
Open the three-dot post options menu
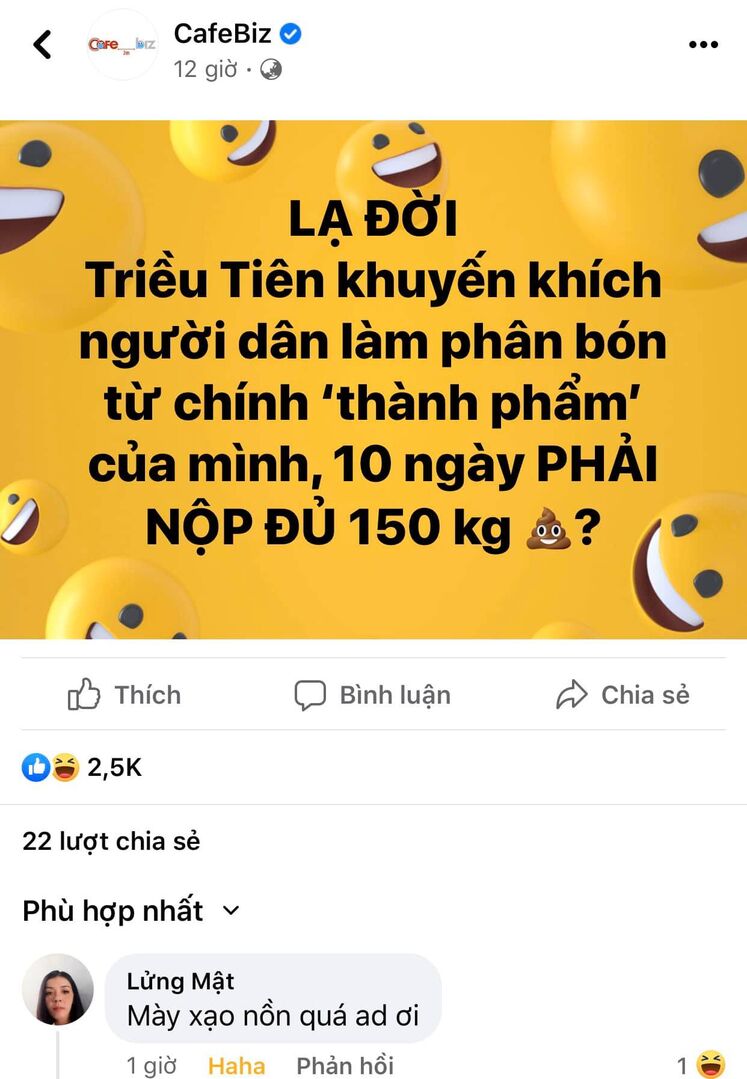pos(703,45)
